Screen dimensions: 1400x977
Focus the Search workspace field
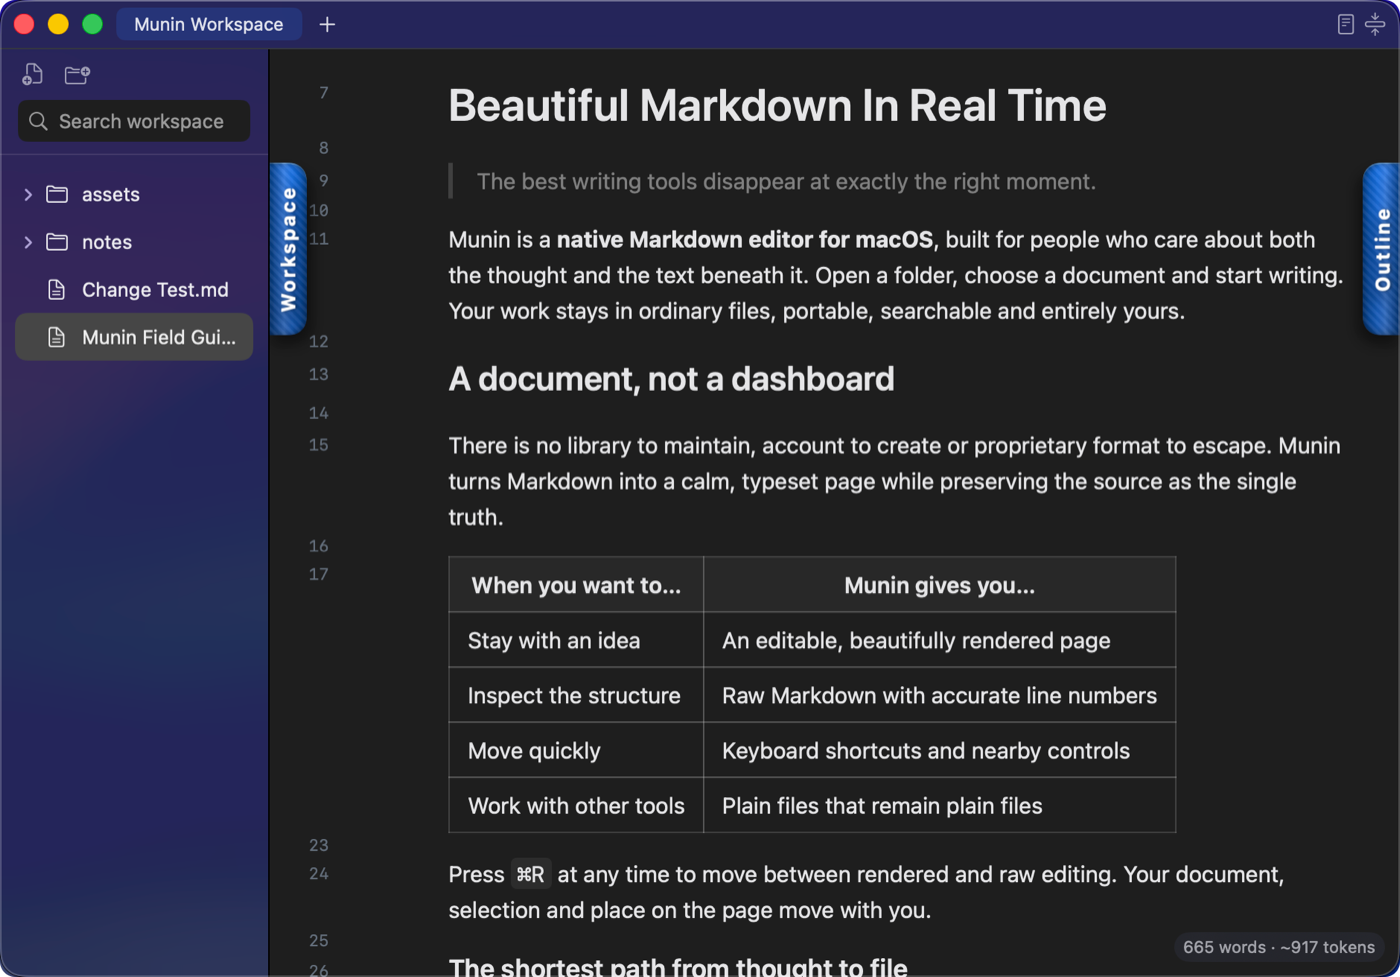[134, 121]
